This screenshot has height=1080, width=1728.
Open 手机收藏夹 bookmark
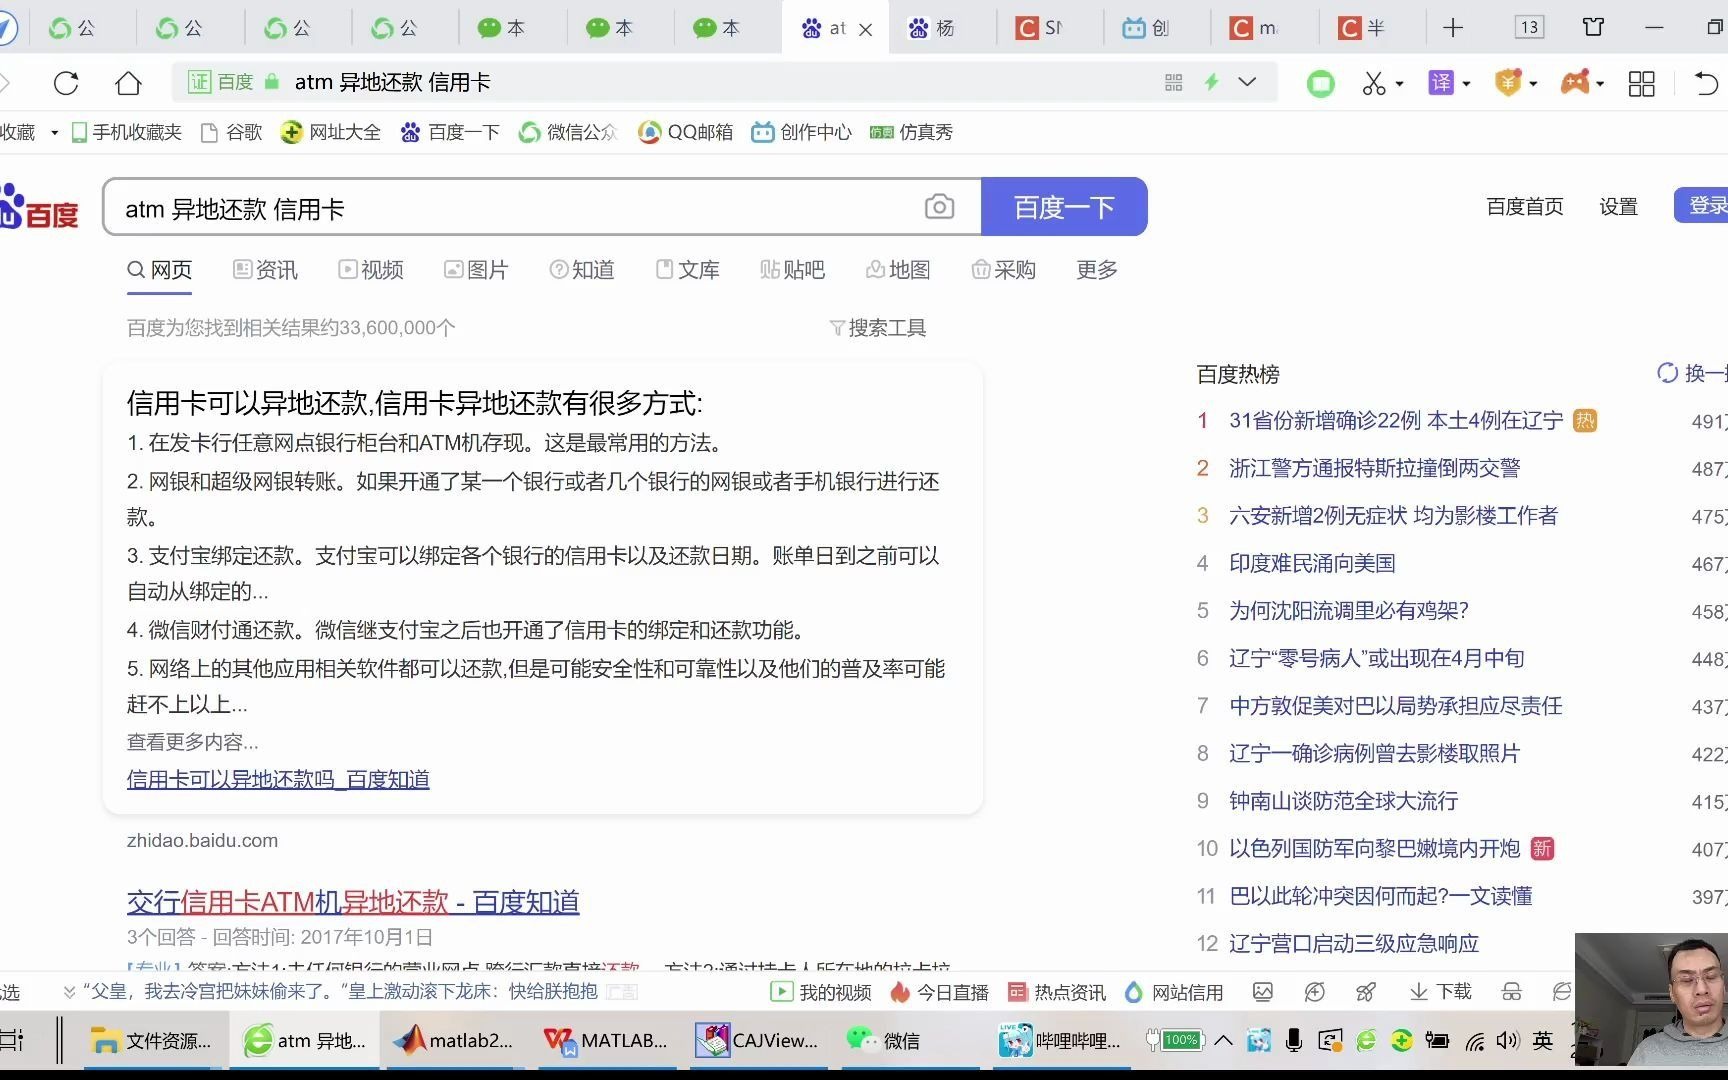point(127,132)
